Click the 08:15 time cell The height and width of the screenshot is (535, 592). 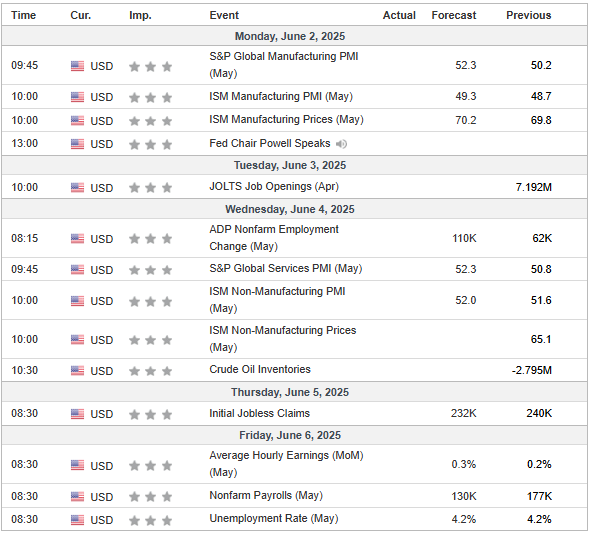25,239
